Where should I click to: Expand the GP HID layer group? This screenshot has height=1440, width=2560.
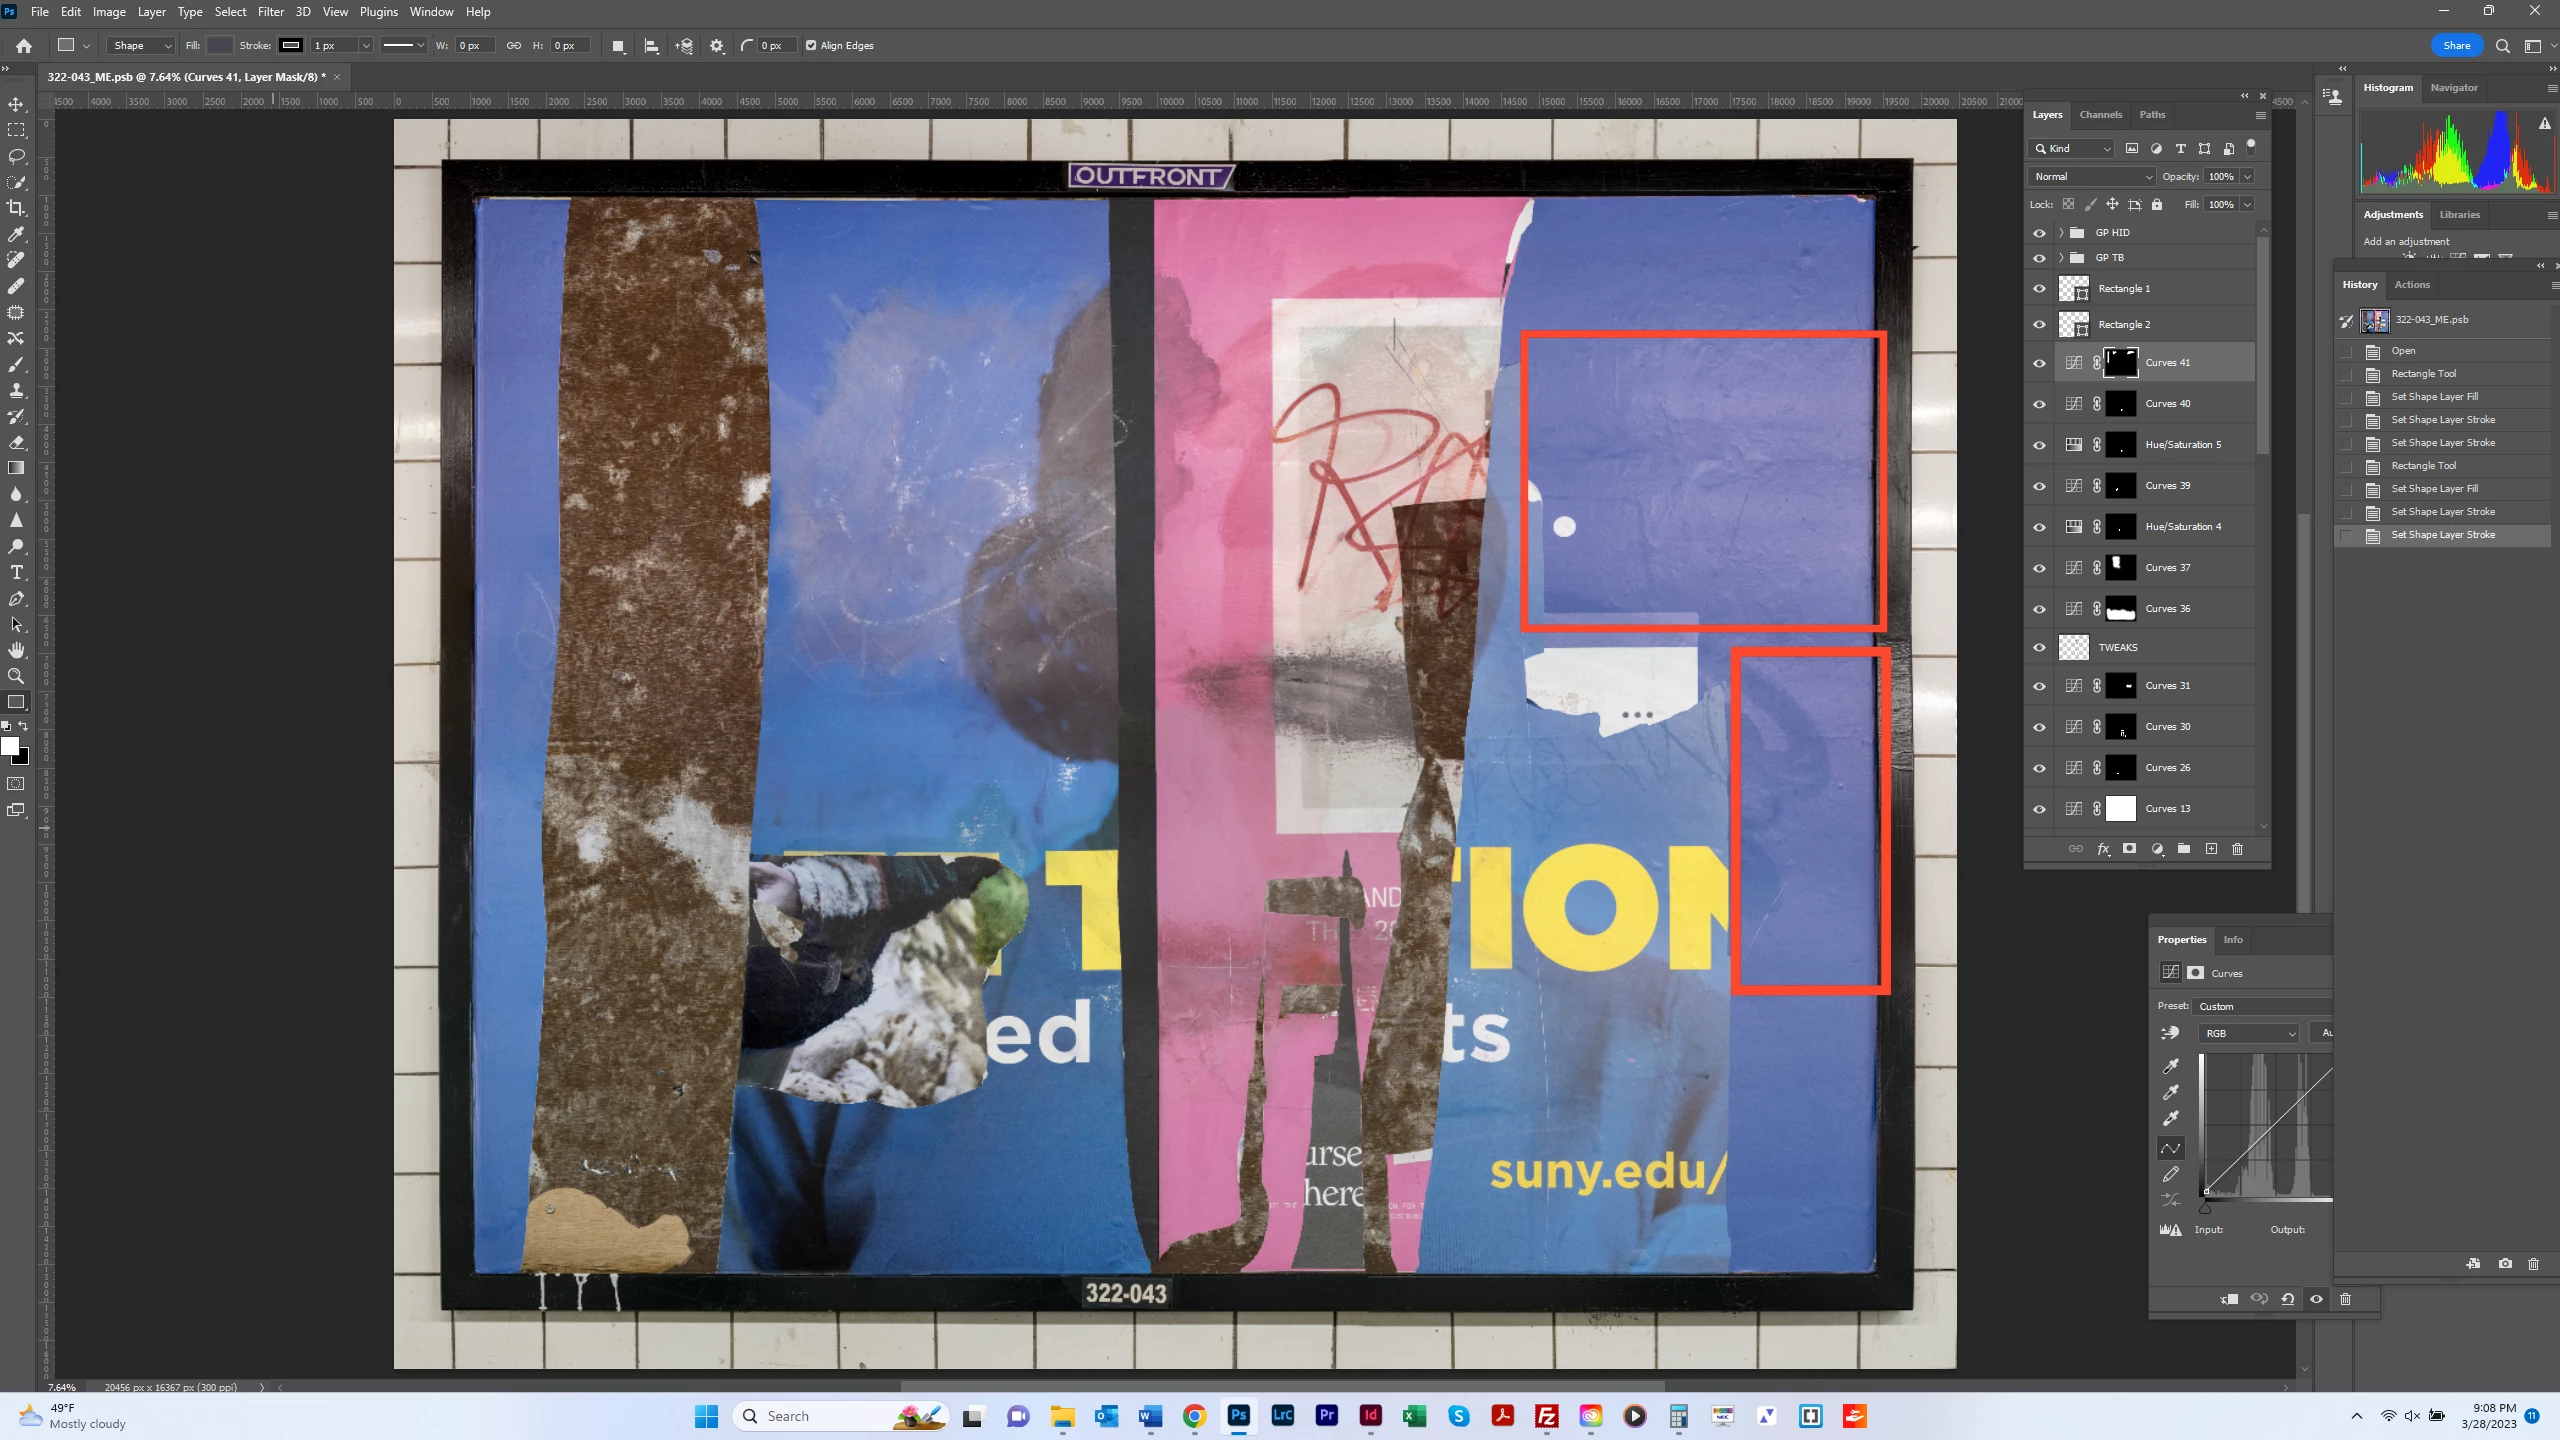click(2061, 233)
